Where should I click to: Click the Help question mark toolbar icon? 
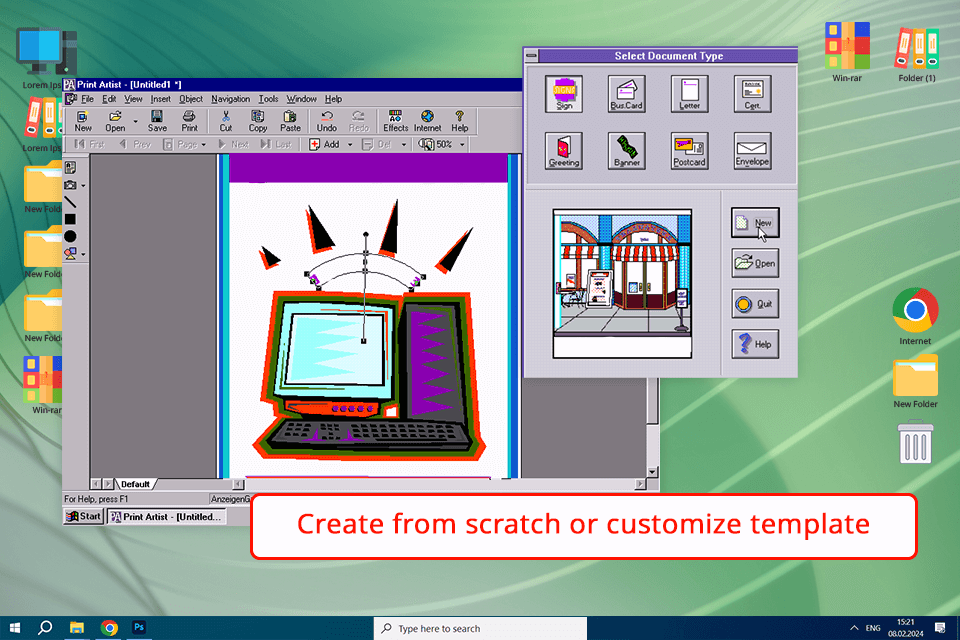point(459,121)
